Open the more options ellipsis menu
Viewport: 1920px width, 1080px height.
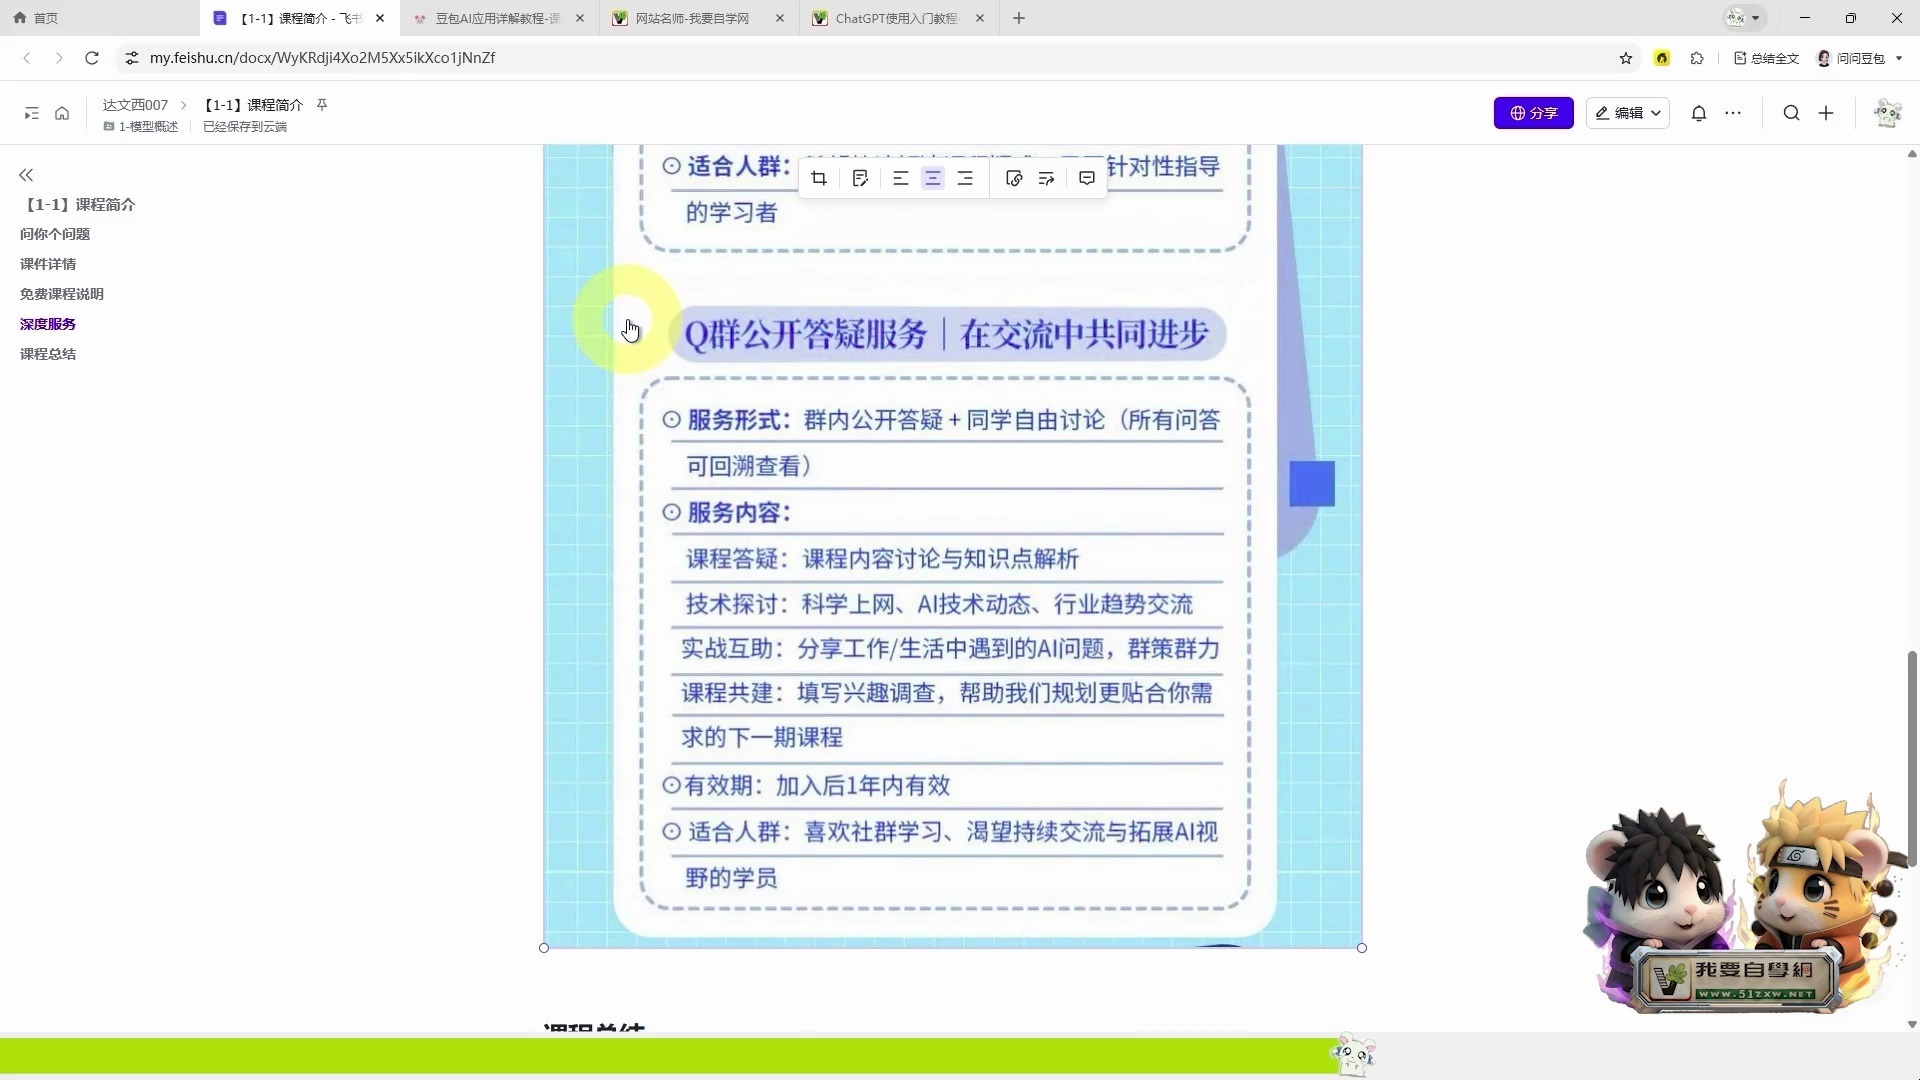1733,113
